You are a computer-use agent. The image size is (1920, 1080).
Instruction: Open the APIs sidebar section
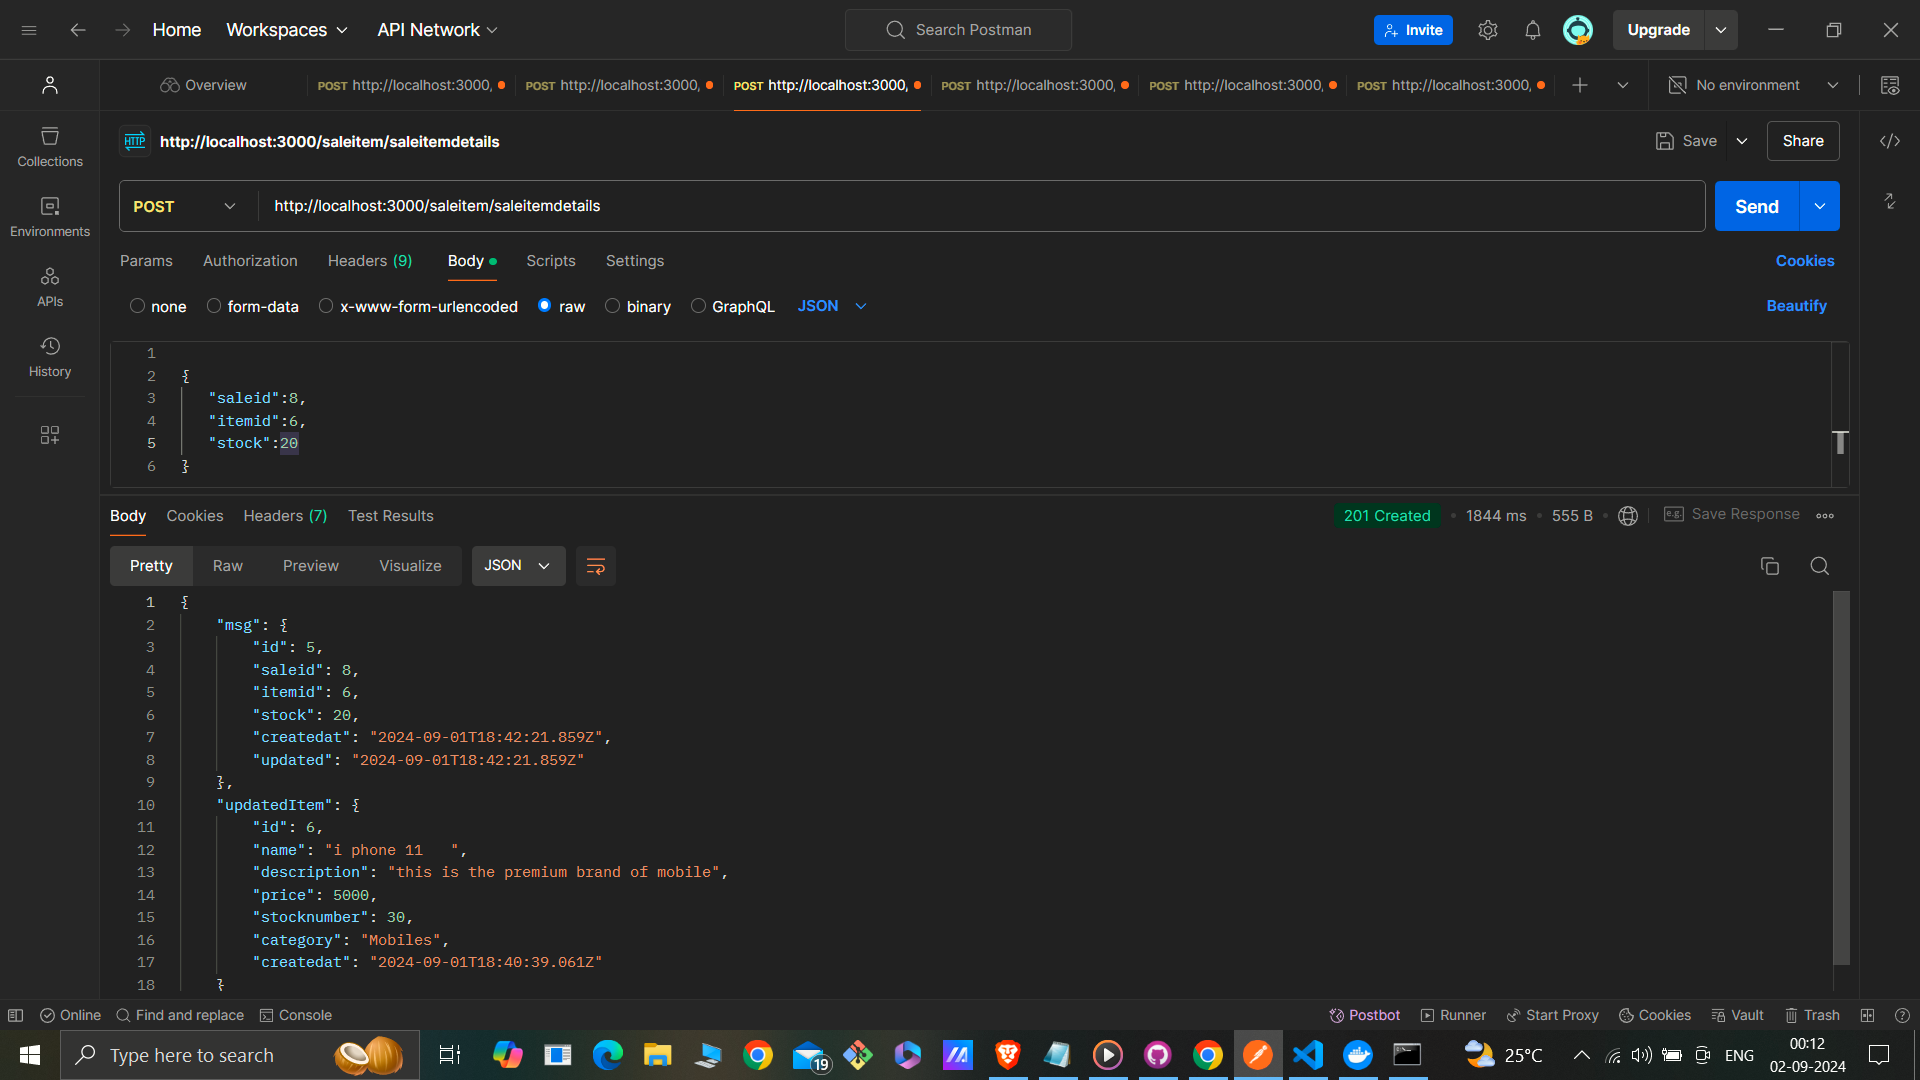click(x=49, y=286)
